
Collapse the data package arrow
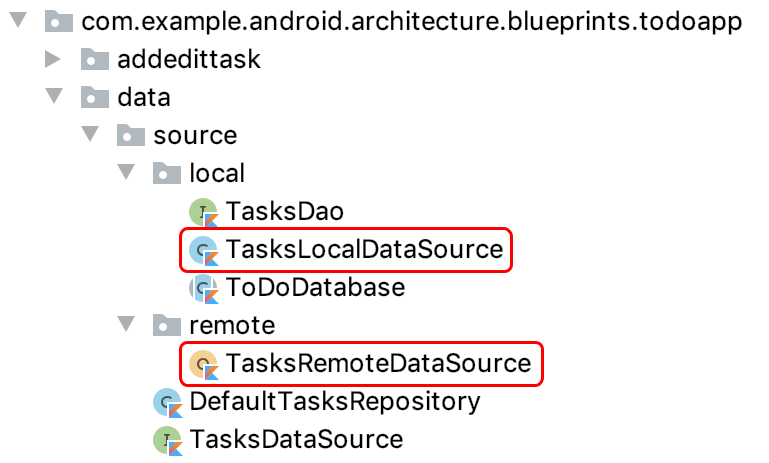[x=53, y=97]
